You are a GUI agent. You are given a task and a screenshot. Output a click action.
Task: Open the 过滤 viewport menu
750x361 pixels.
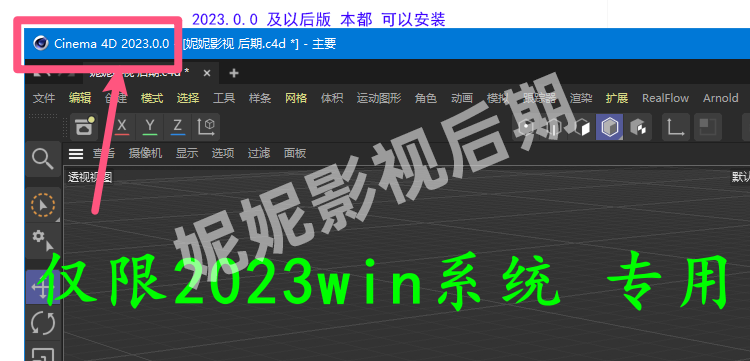click(x=259, y=153)
